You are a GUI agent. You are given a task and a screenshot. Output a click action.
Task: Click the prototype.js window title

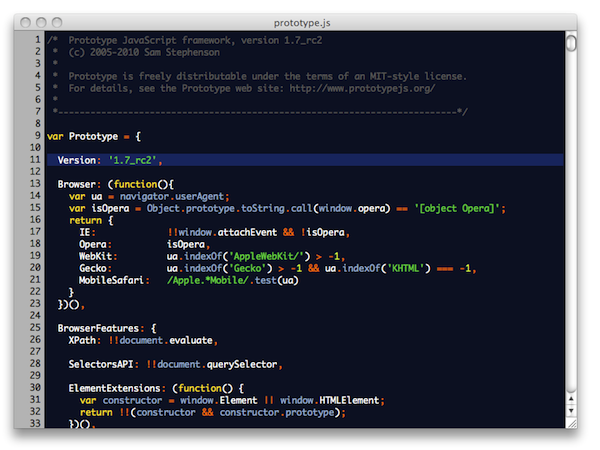click(302, 23)
